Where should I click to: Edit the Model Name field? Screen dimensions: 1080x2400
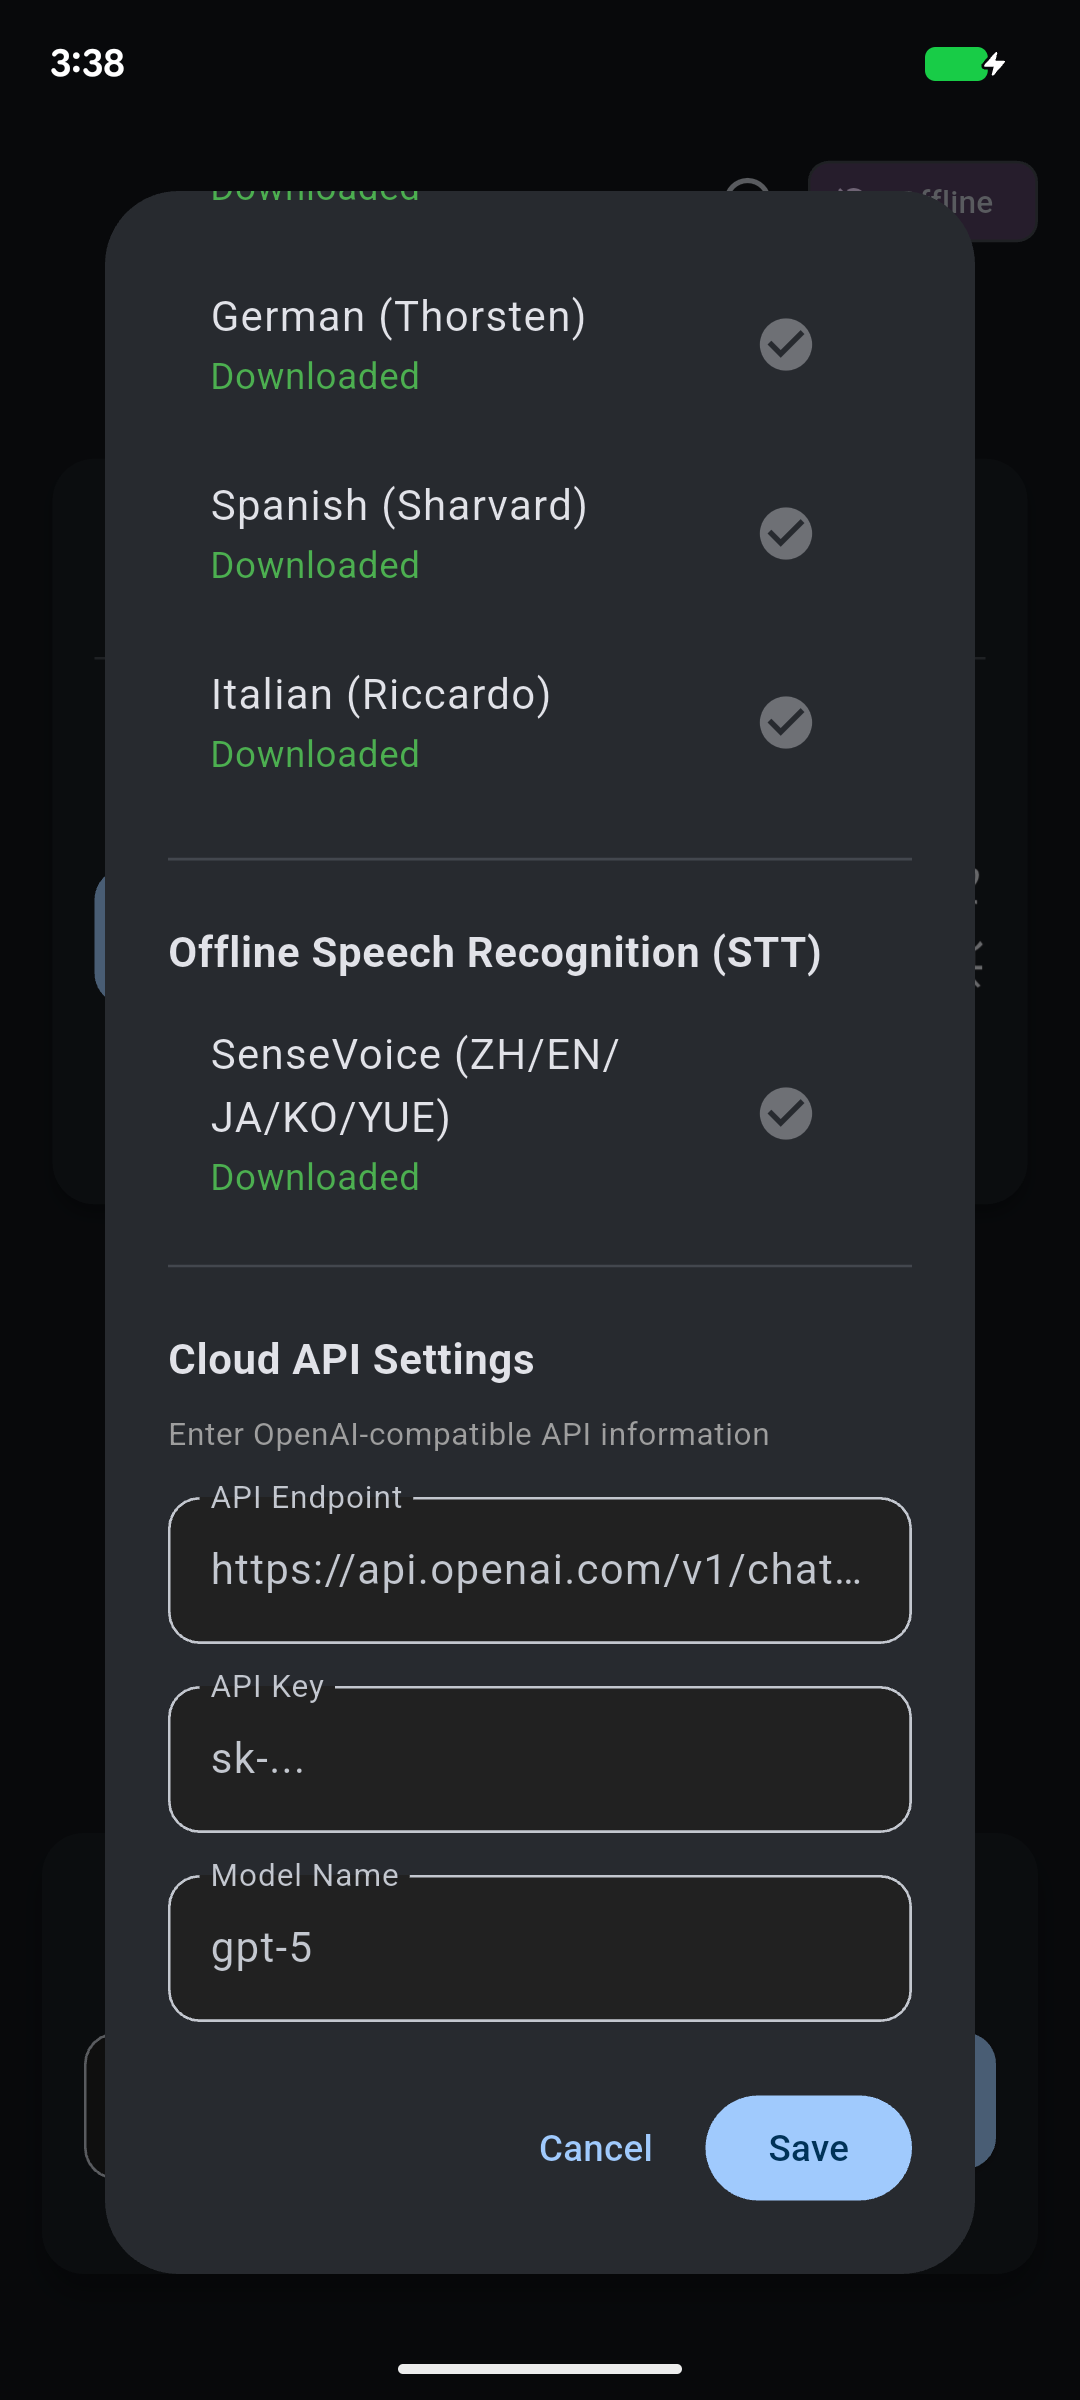click(539, 1948)
